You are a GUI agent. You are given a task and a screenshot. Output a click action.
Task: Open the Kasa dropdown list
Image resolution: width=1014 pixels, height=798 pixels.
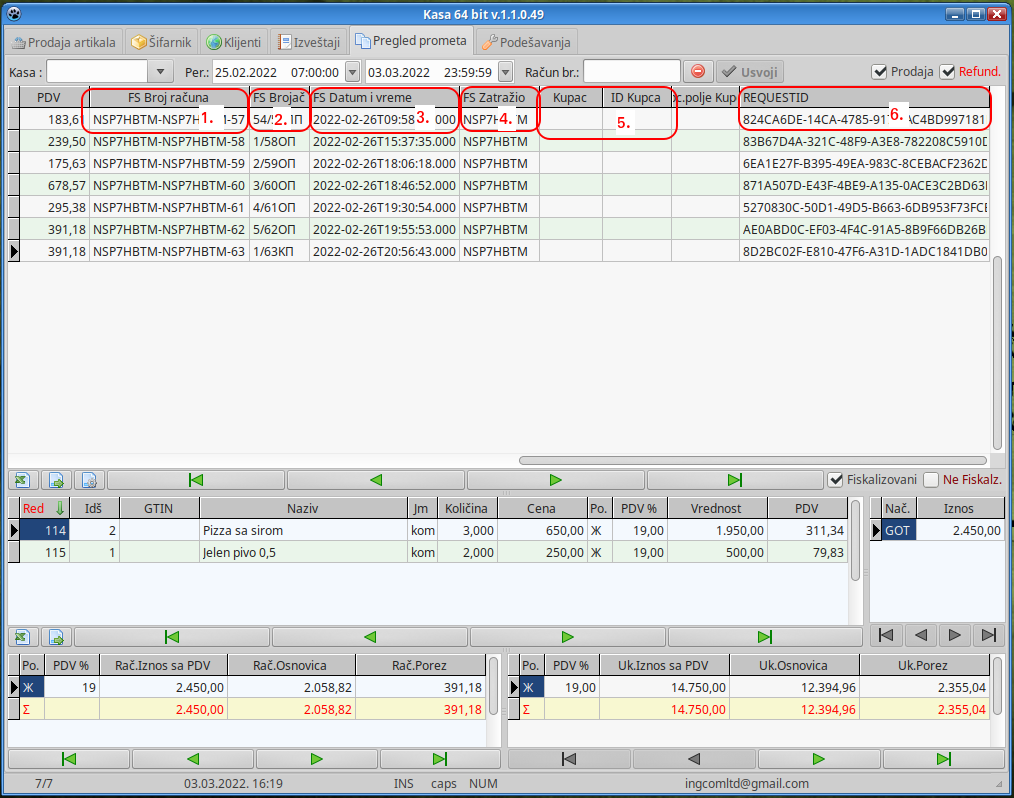(x=161, y=72)
